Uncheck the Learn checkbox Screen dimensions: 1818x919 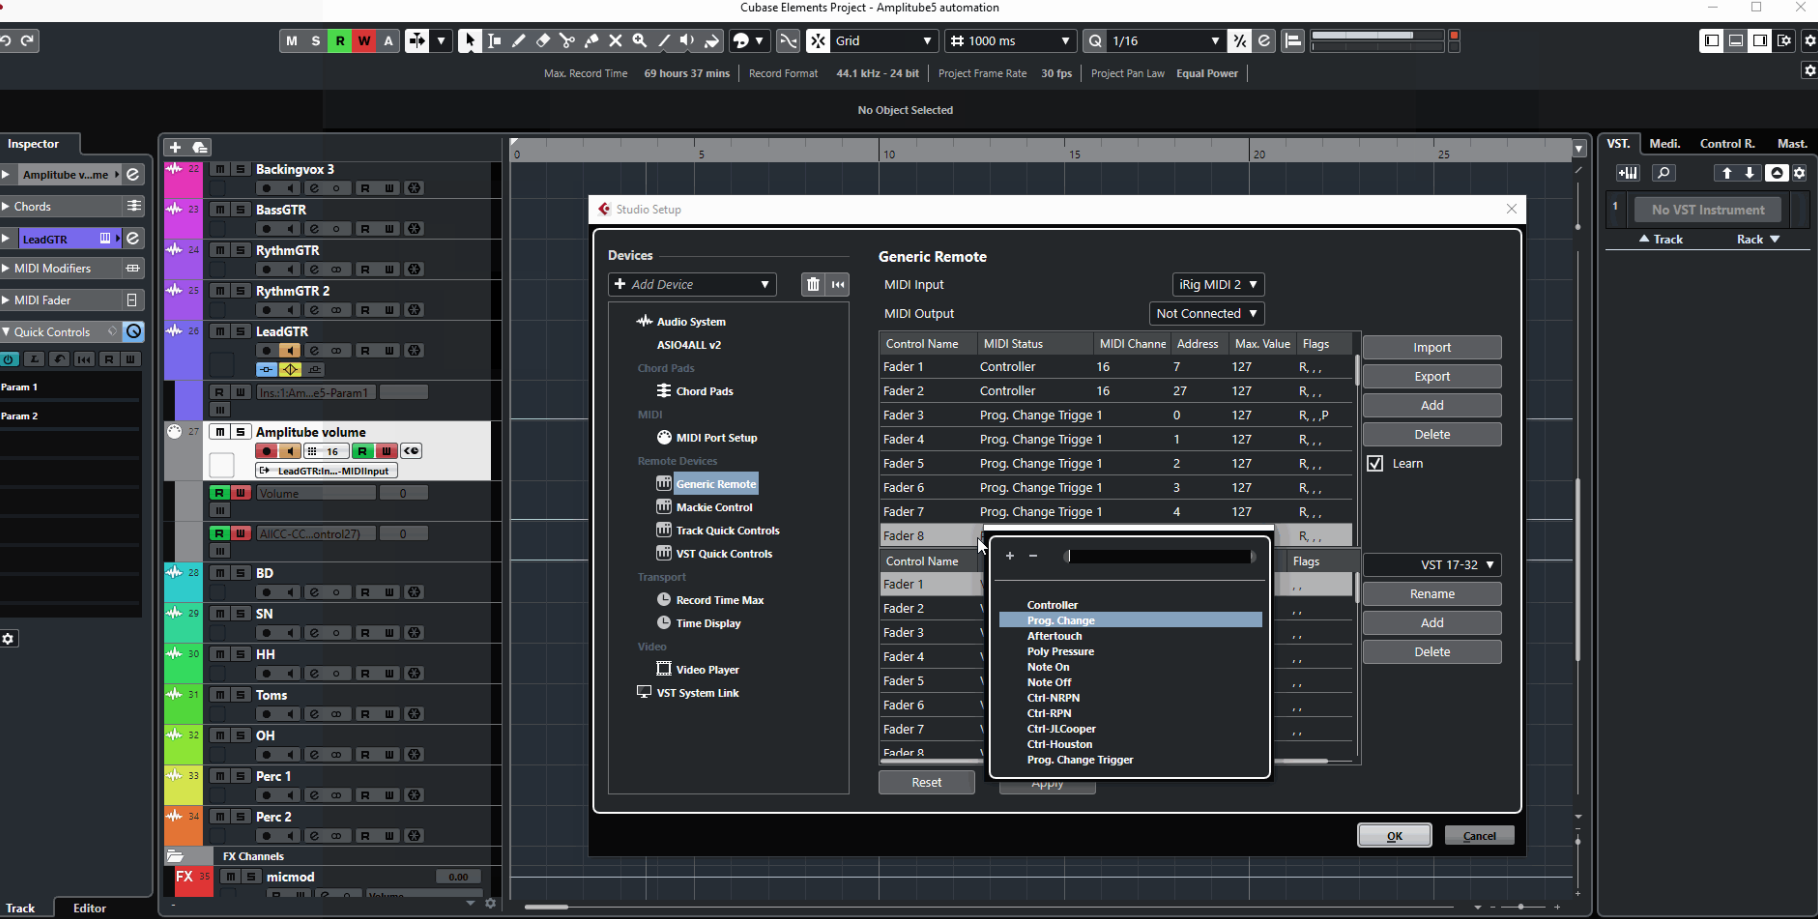point(1375,464)
